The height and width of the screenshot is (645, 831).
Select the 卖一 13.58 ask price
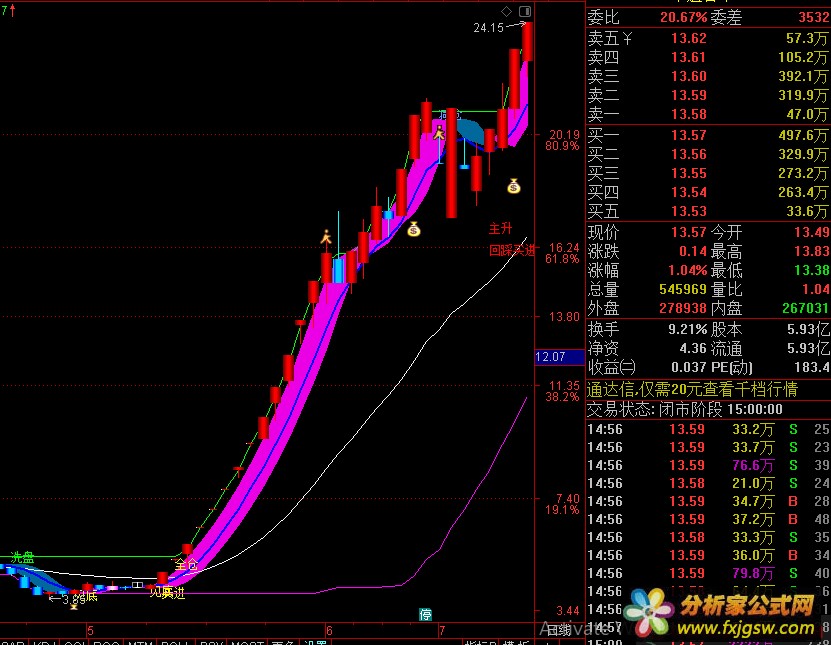point(688,114)
